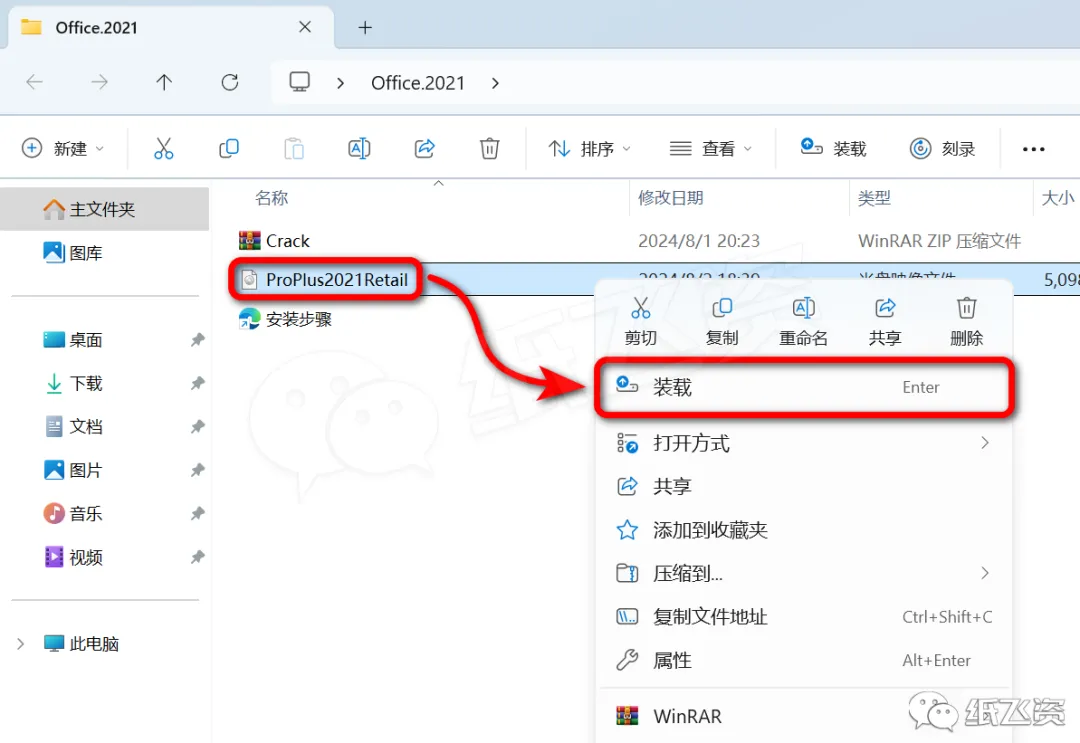Click the Cut scissors icon in toolbar
The width and height of the screenshot is (1080, 743).
(x=163, y=148)
